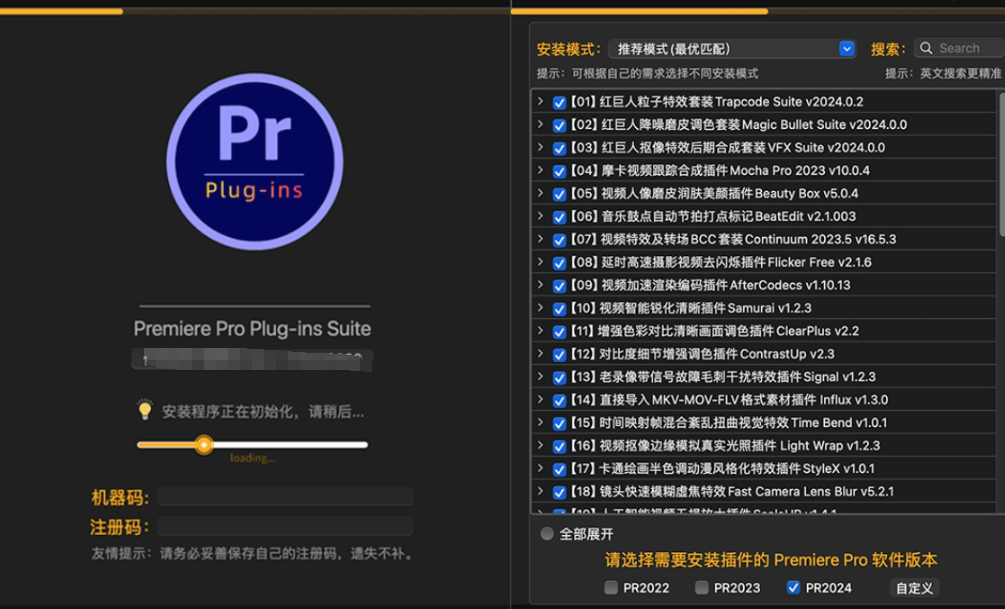Expand the Influx v1.3.0 row
1005x609 pixels.
(x=540, y=399)
